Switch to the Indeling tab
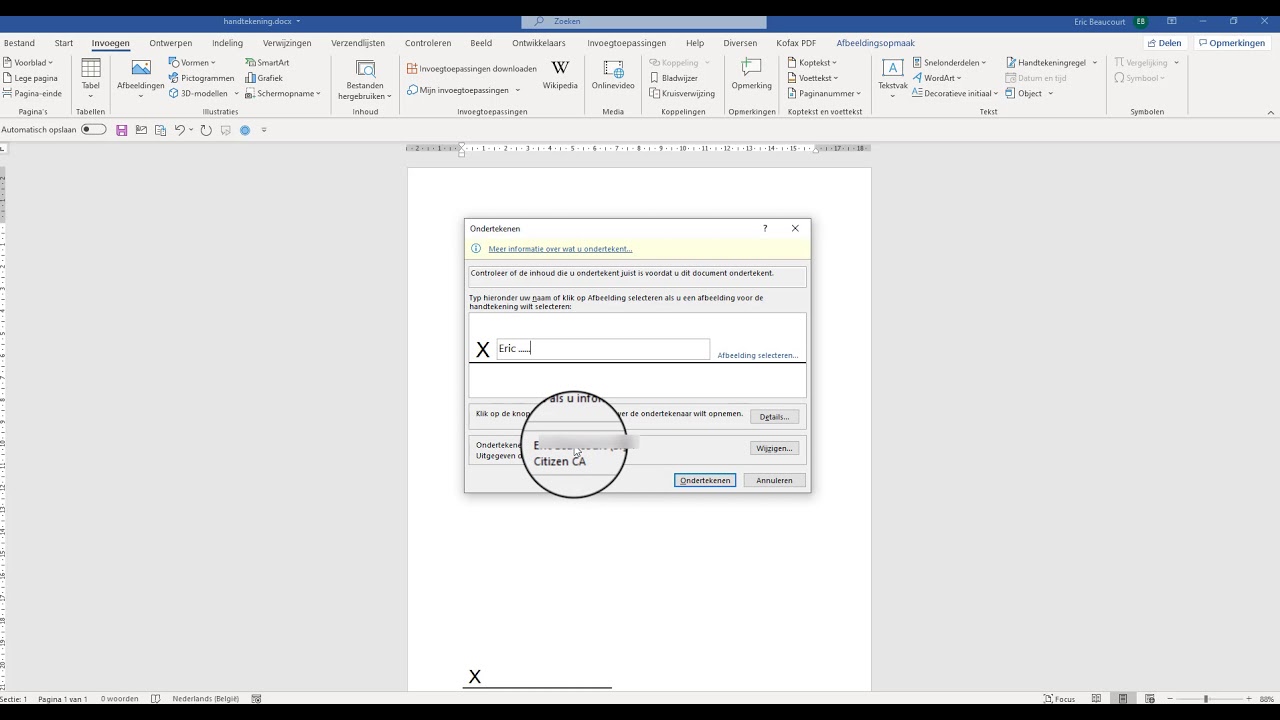1280x720 pixels. click(x=228, y=43)
